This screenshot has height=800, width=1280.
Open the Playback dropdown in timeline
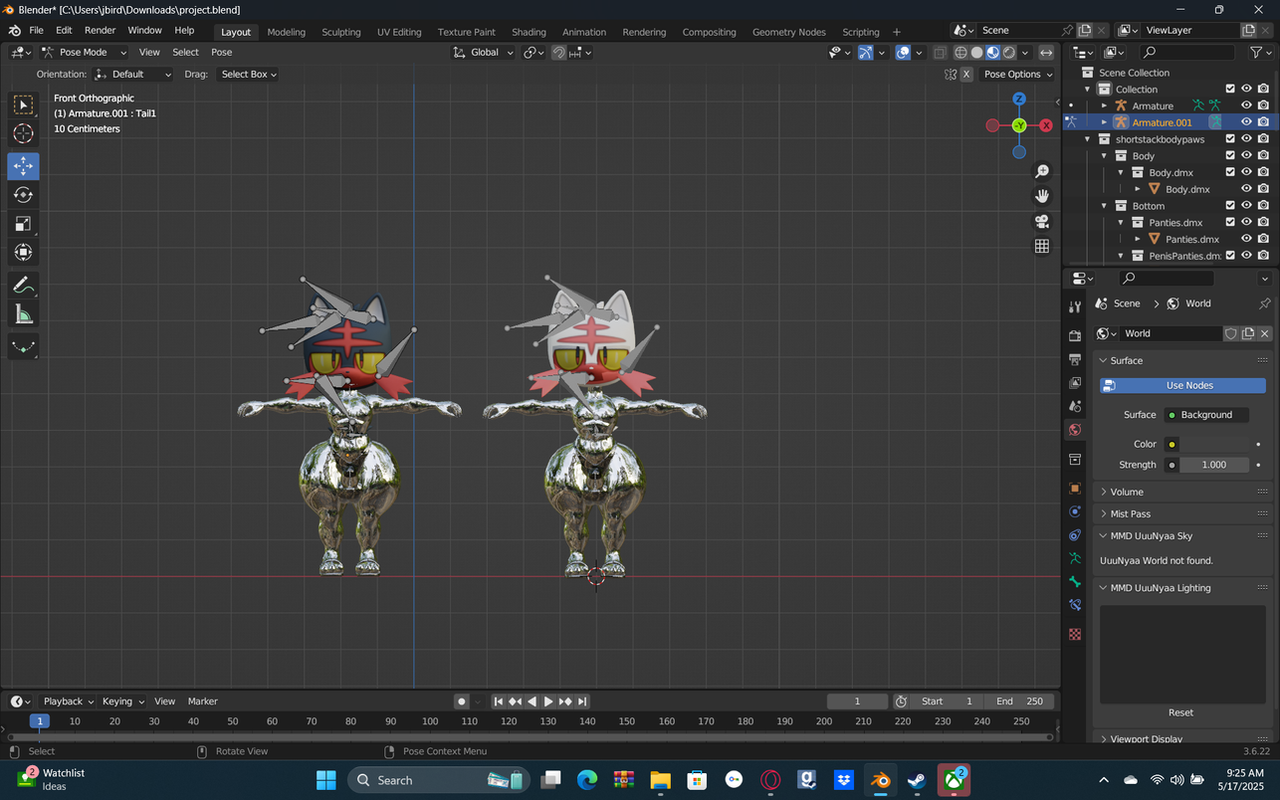click(x=68, y=701)
